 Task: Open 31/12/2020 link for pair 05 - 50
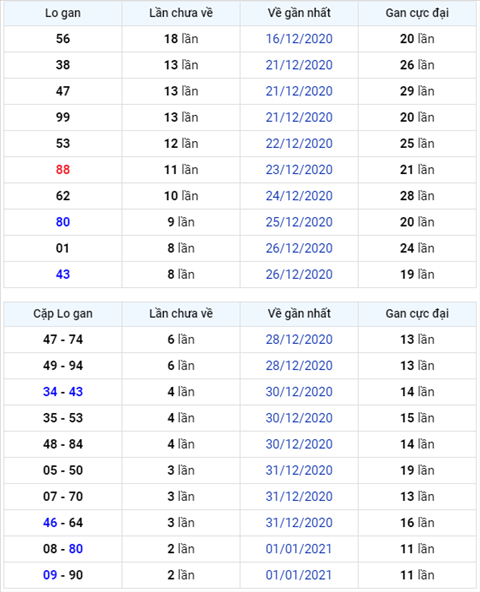299,470
